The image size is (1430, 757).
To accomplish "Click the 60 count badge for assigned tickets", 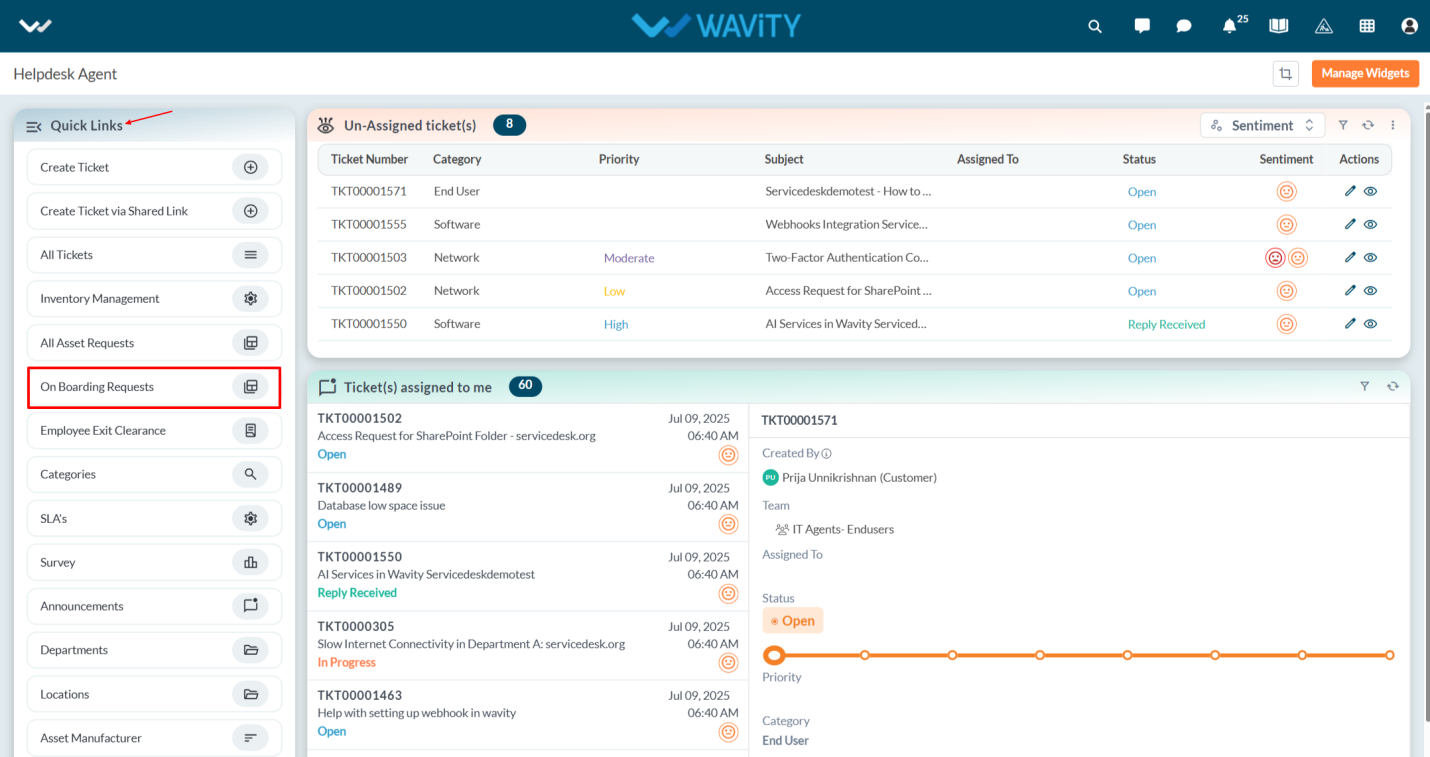I will pyautogui.click(x=525, y=385).
